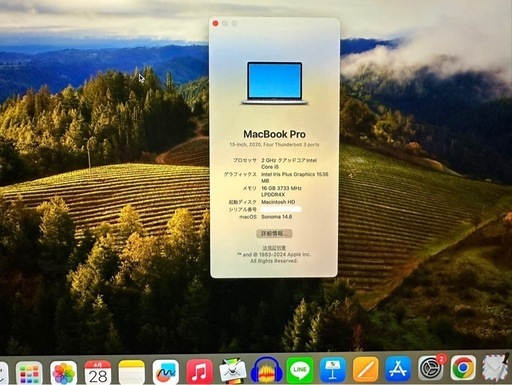
Task: Click the "MacBook Pro" title text
Action: click(274, 134)
